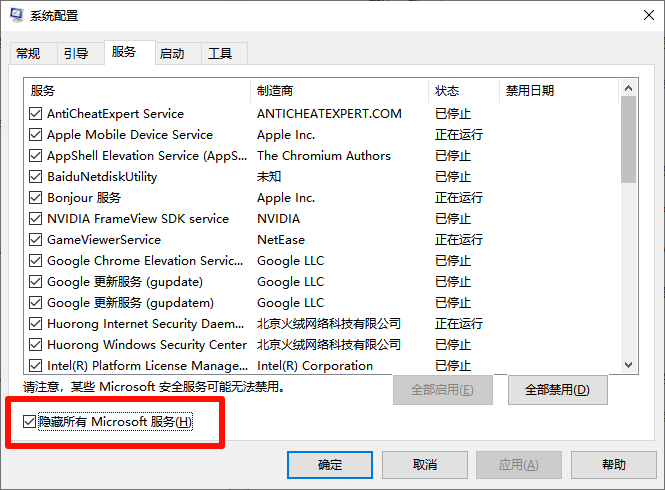Click the scrollbar up arrow
The image size is (665, 490).
click(x=629, y=88)
